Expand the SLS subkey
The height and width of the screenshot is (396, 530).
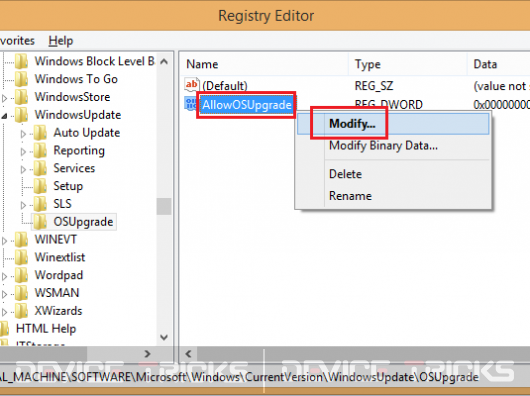tap(23, 205)
